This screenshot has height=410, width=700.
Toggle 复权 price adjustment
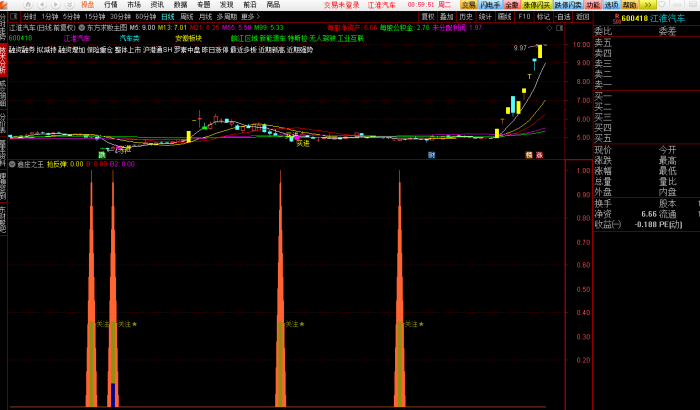[x=428, y=17]
